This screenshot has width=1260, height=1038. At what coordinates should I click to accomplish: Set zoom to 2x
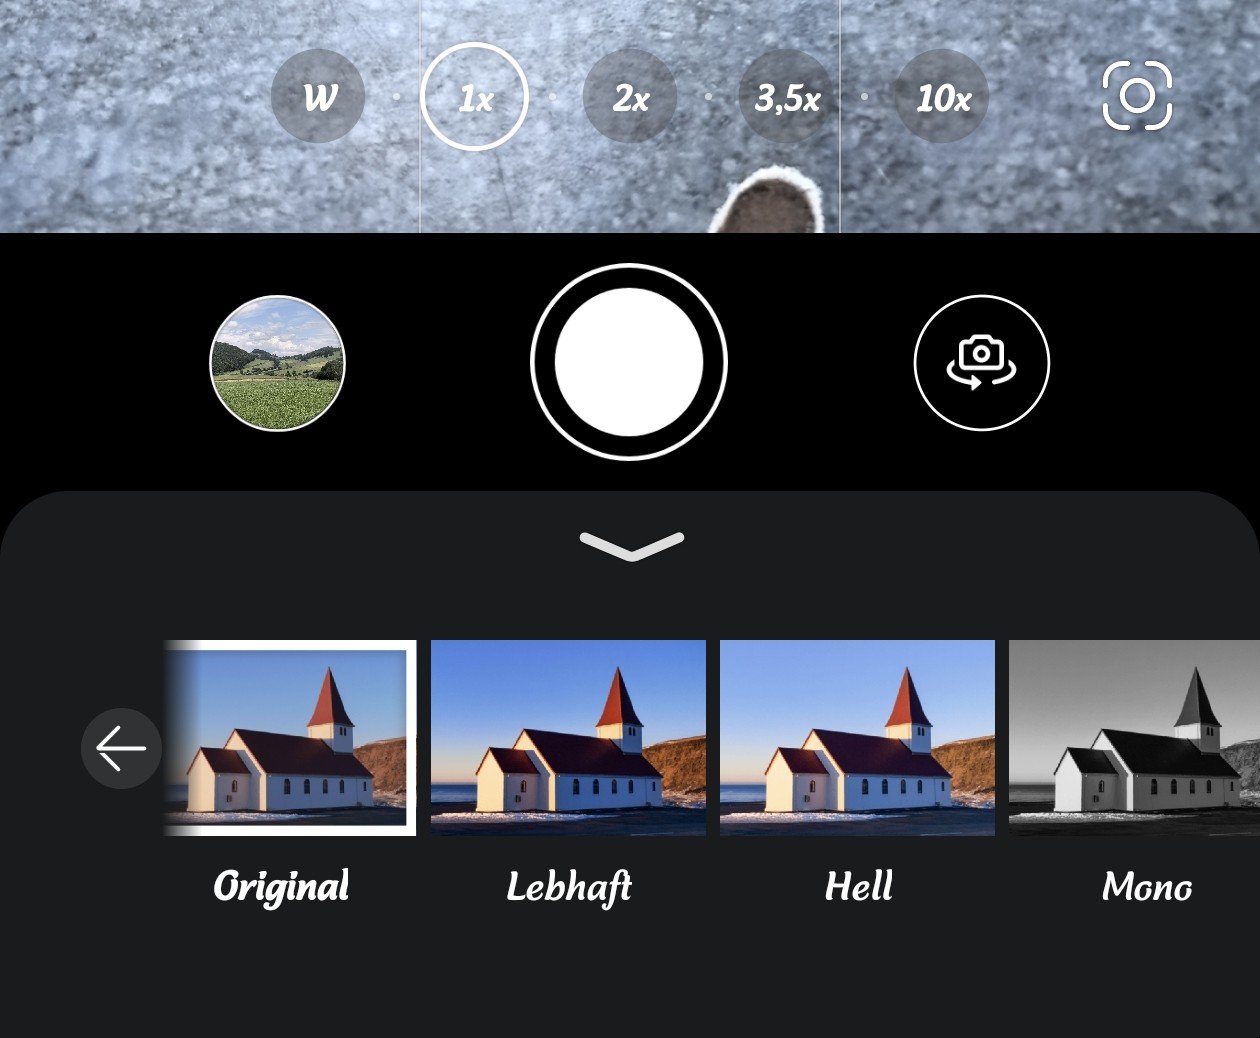click(630, 97)
